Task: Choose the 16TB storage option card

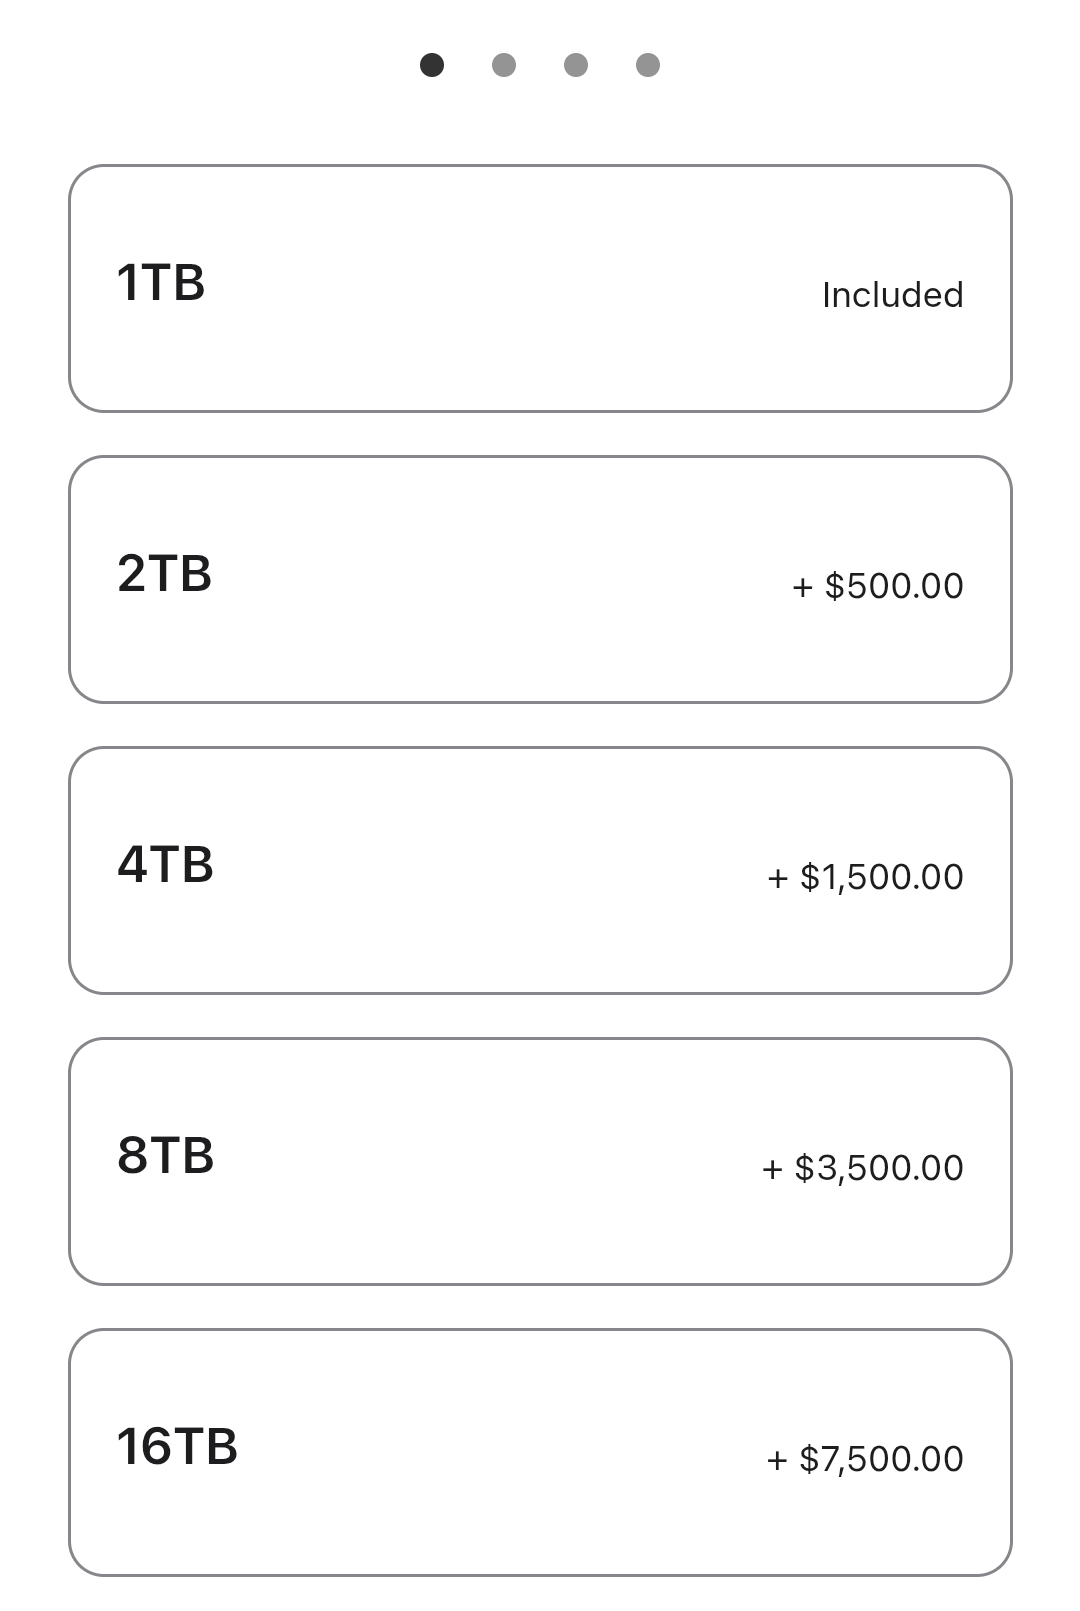Action: click(x=540, y=1452)
